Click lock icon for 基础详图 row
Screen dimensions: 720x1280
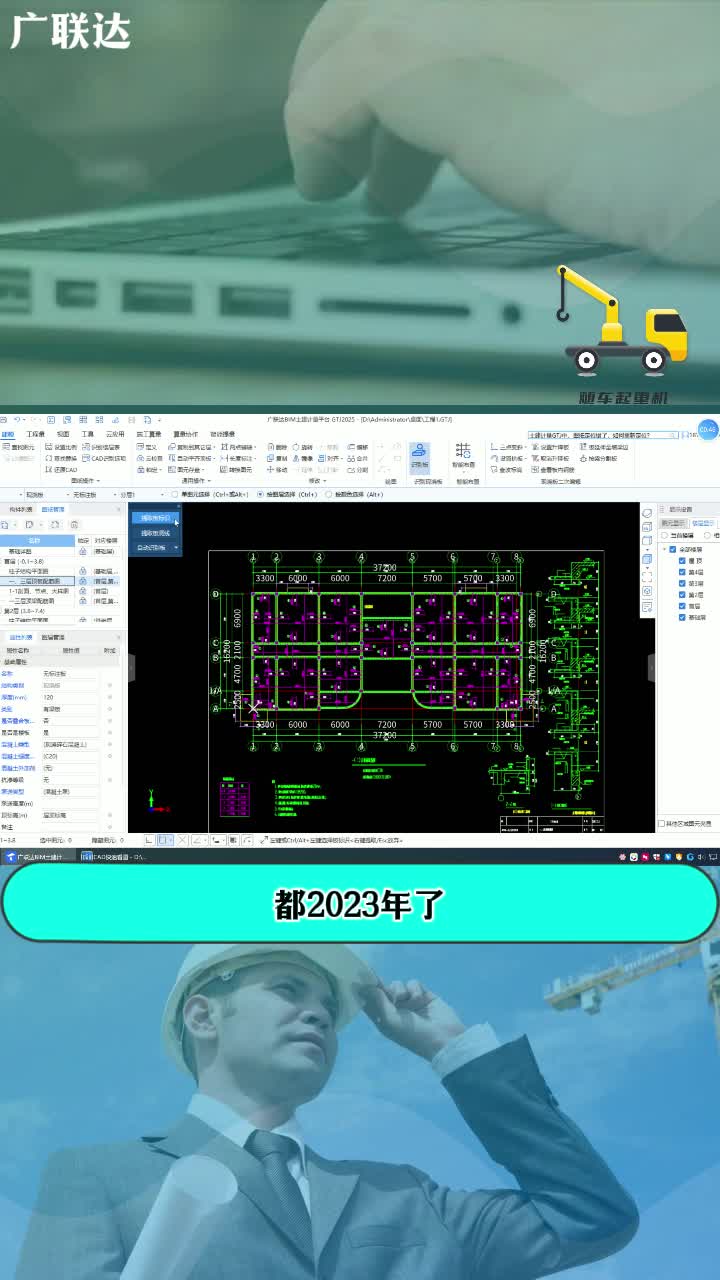pos(84,551)
